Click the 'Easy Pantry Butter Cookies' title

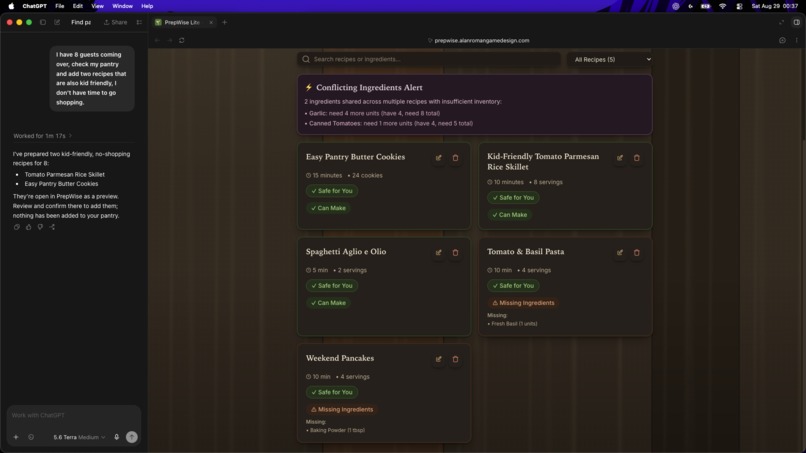pyautogui.click(x=355, y=157)
